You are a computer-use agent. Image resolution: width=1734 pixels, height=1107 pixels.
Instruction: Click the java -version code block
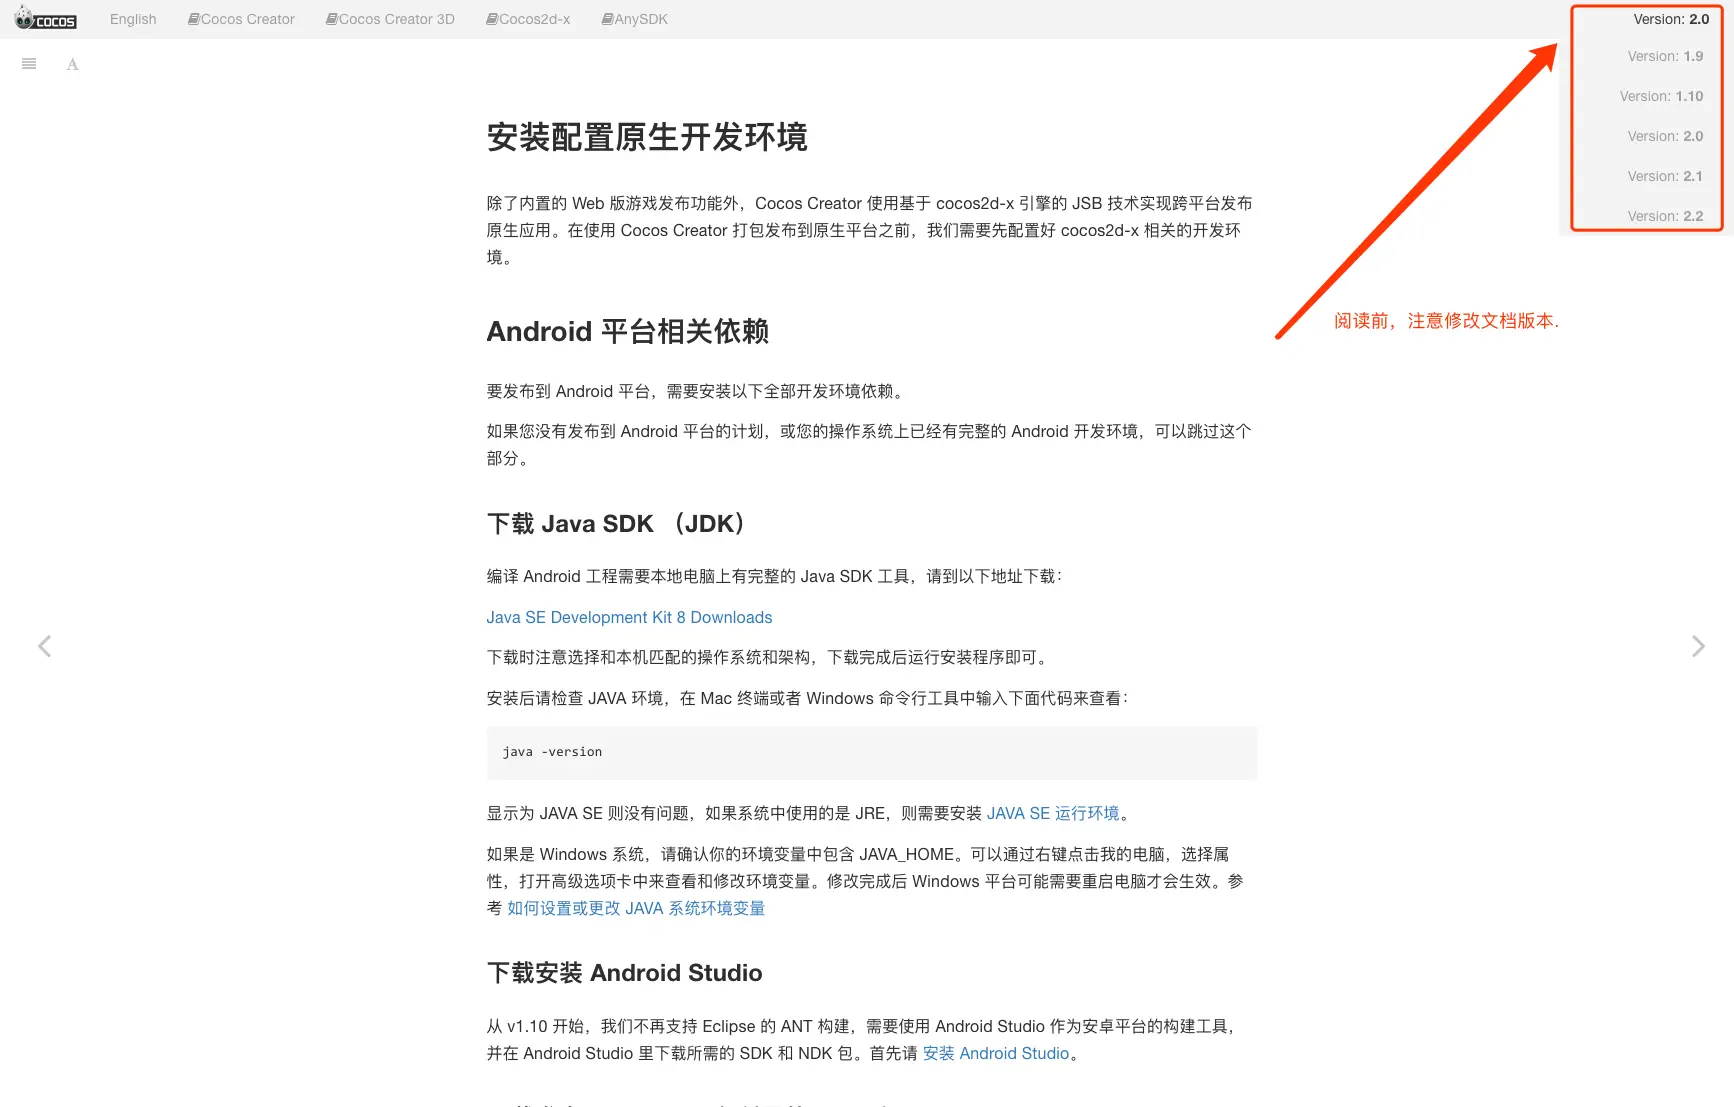[x=871, y=752]
